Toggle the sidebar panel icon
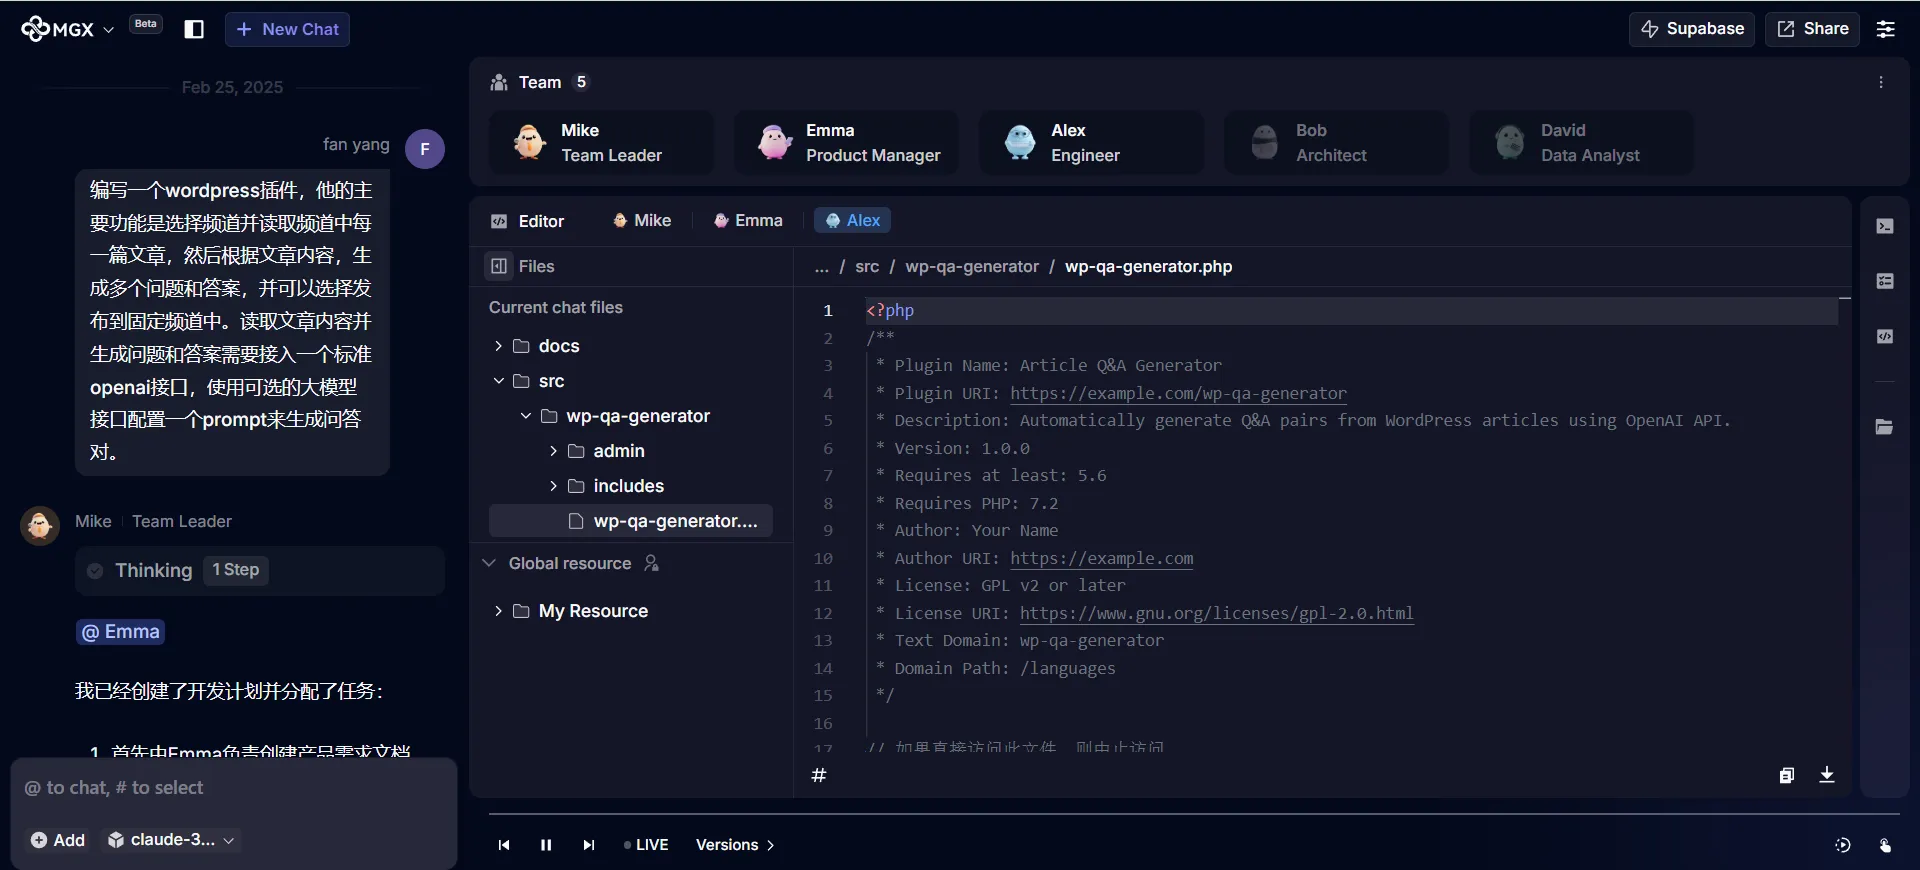This screenshot has width=1920, height=870. (194, 29)
